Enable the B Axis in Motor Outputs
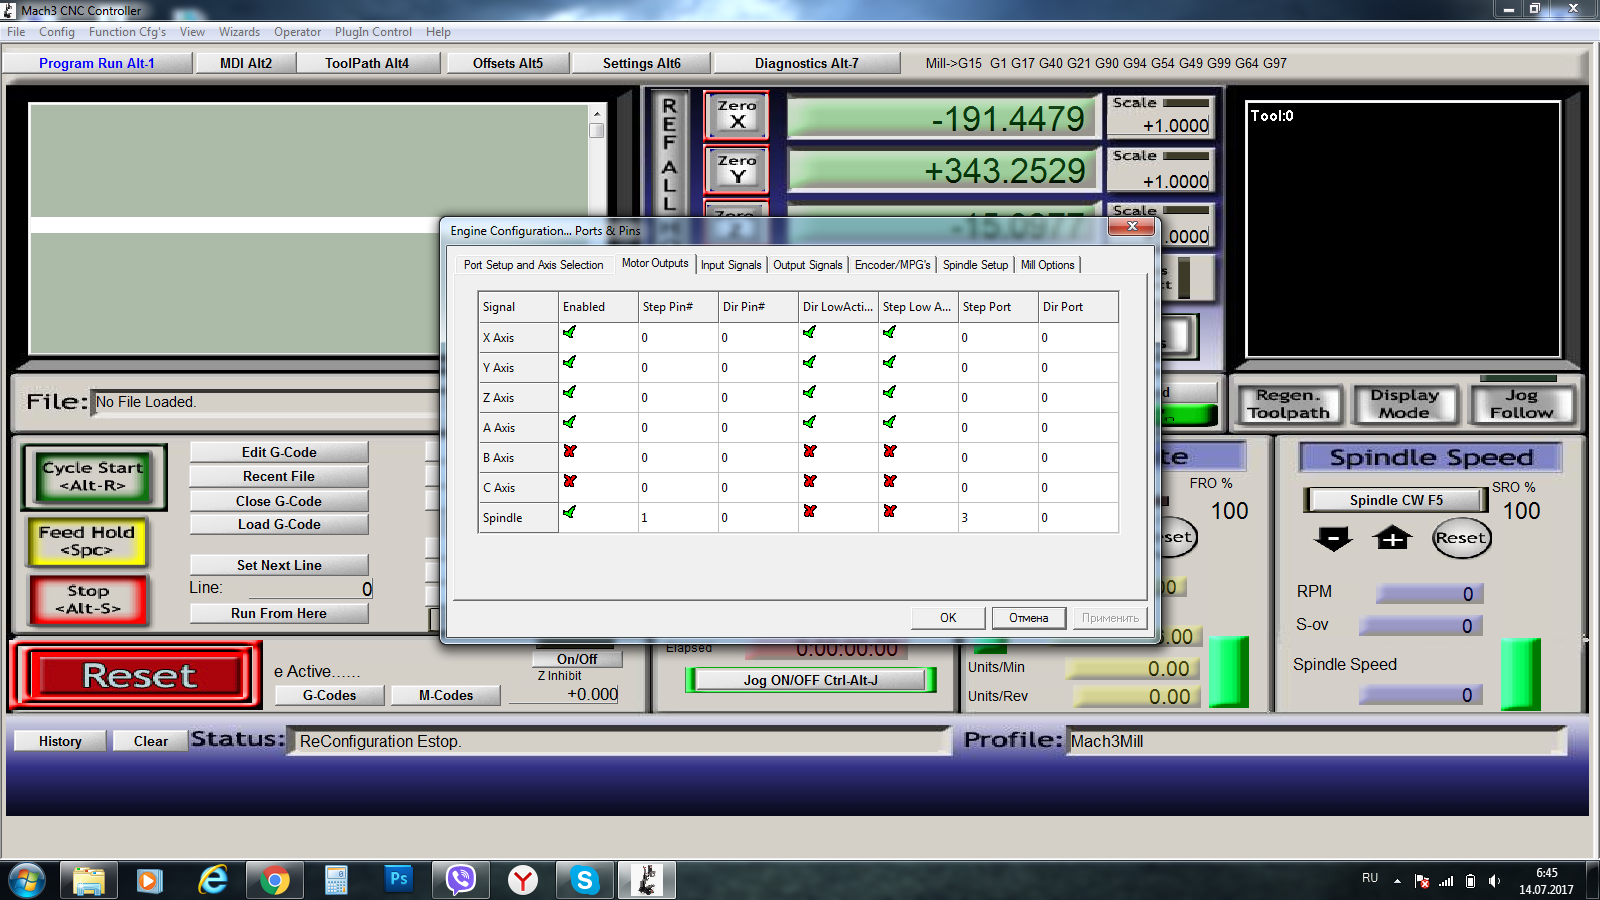 coord(570,452)
